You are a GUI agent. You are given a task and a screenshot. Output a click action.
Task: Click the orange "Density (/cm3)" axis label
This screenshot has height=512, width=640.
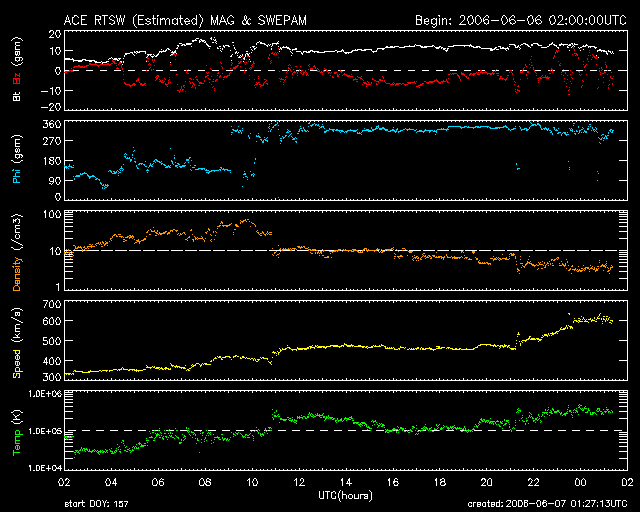[x=17, y=252]
